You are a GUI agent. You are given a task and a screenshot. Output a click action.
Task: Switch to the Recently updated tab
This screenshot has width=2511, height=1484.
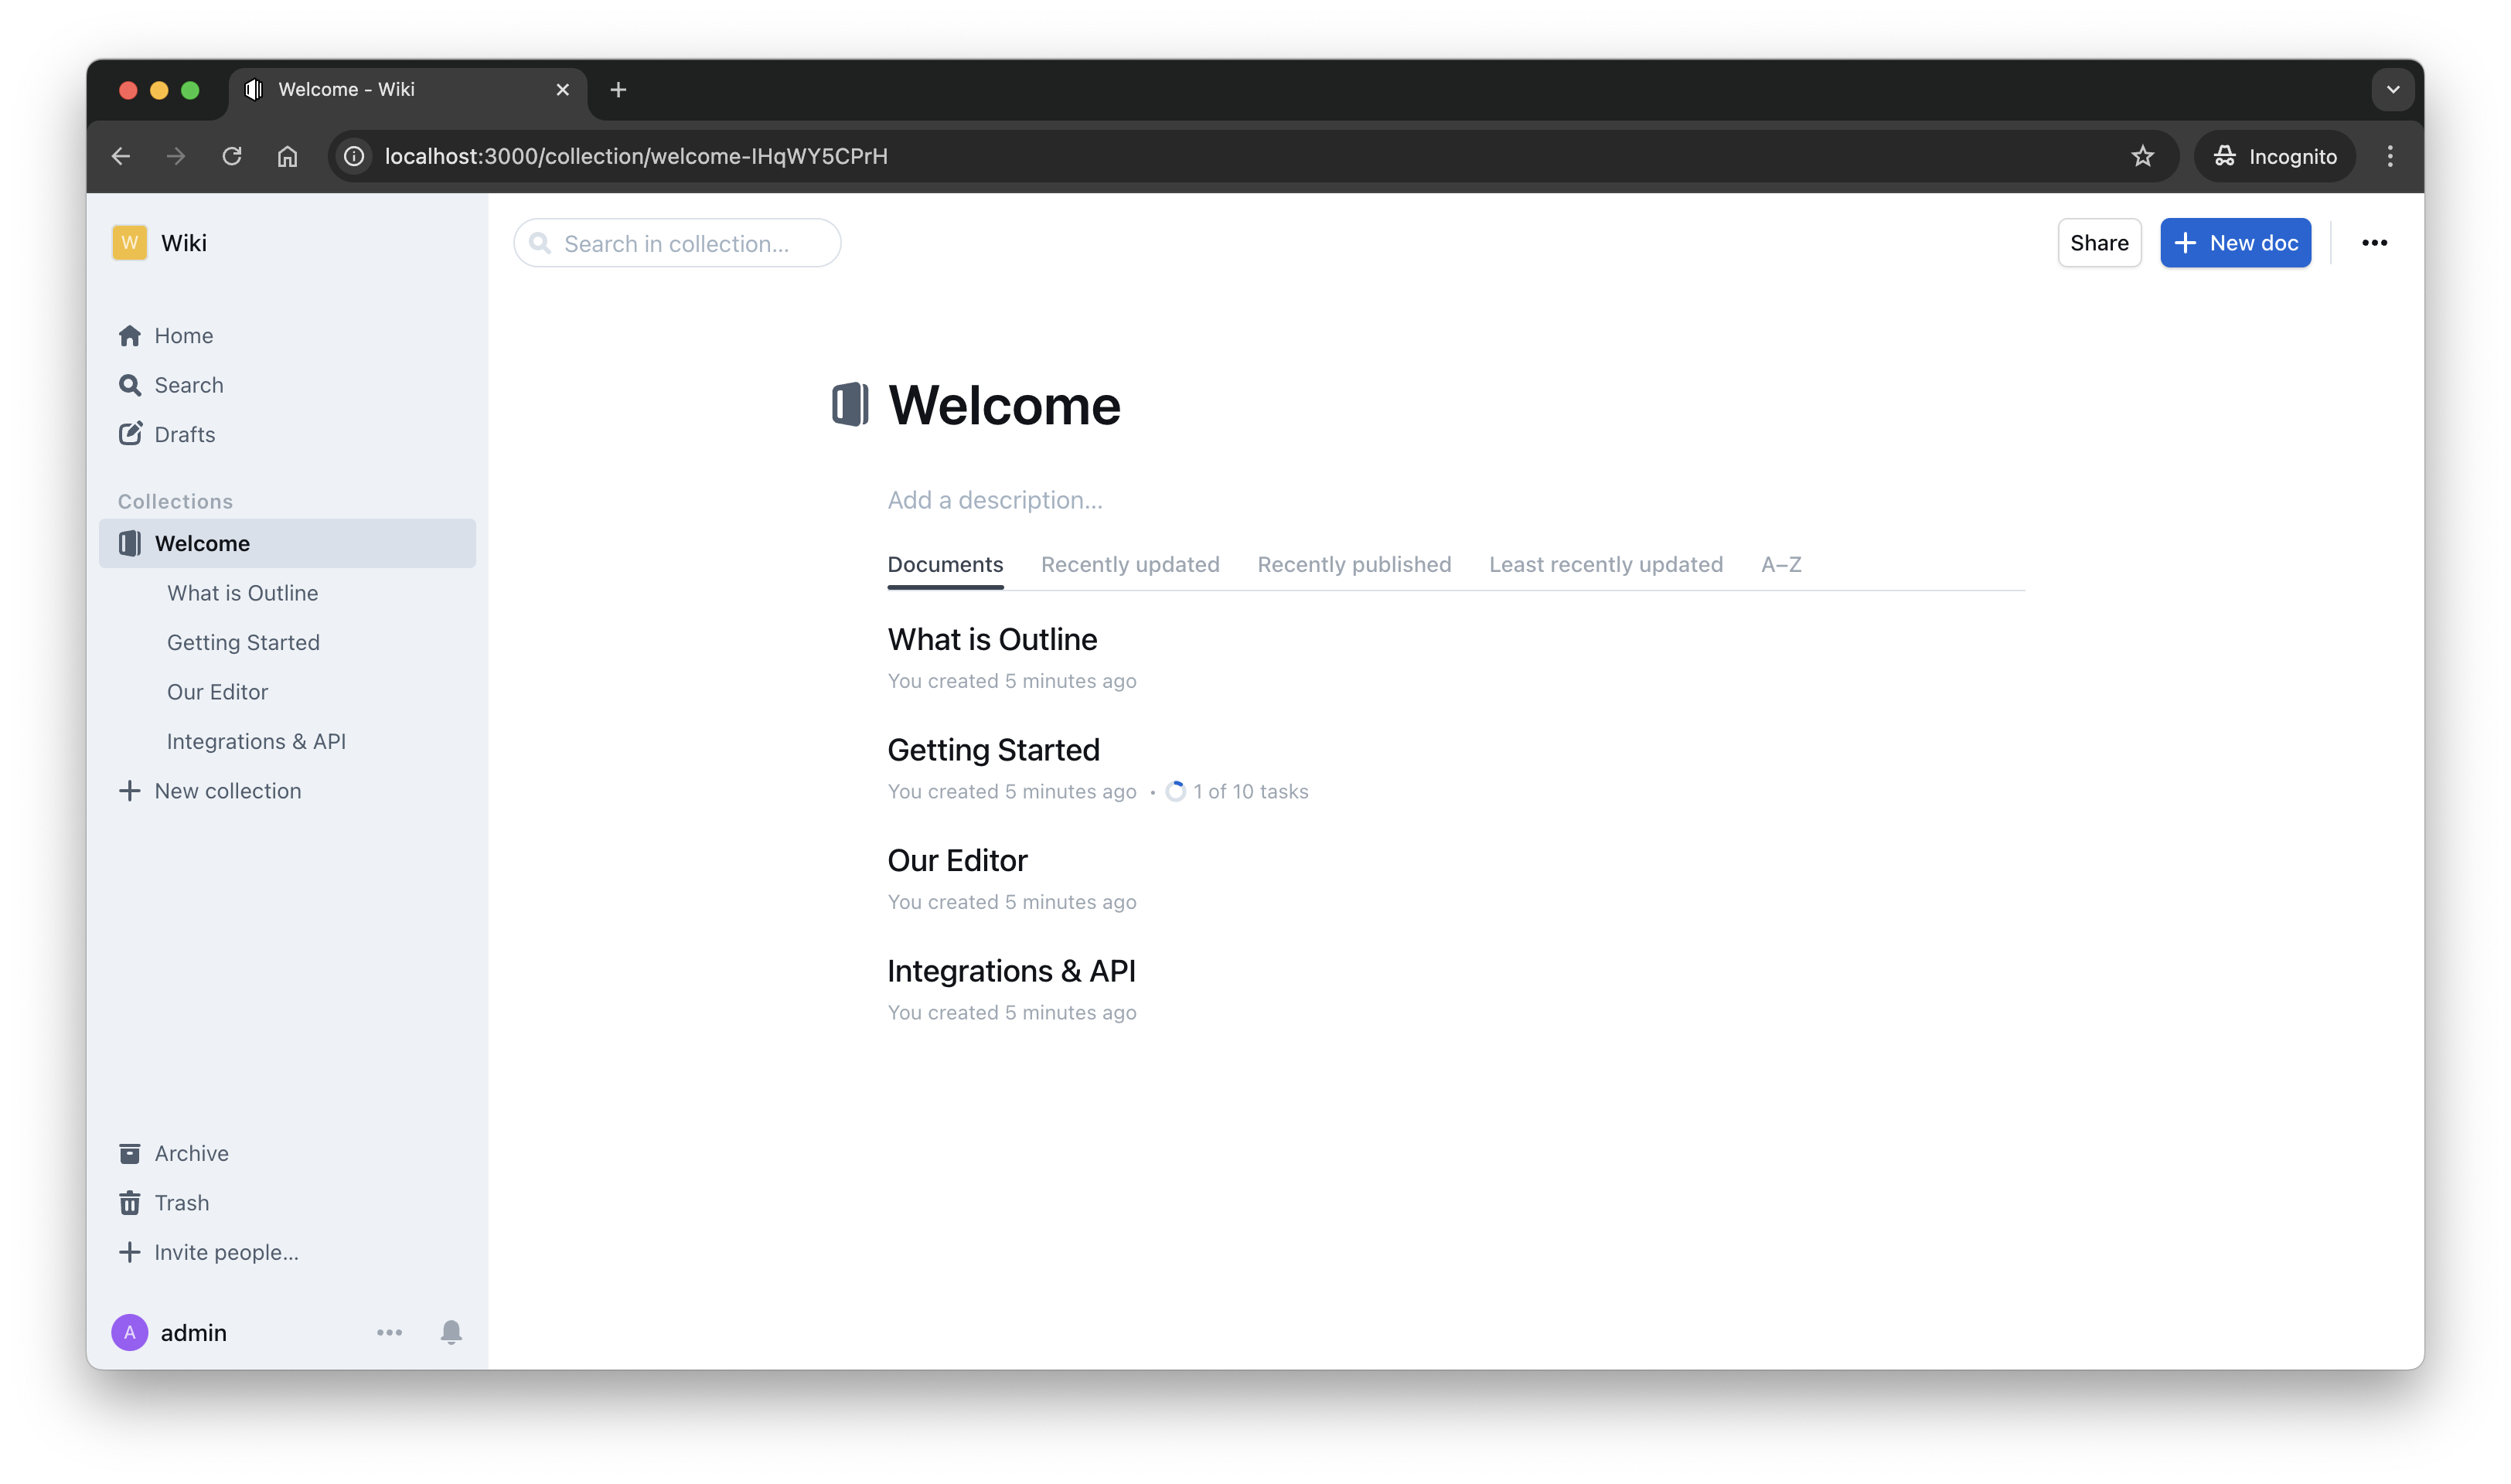(1130, 564)
